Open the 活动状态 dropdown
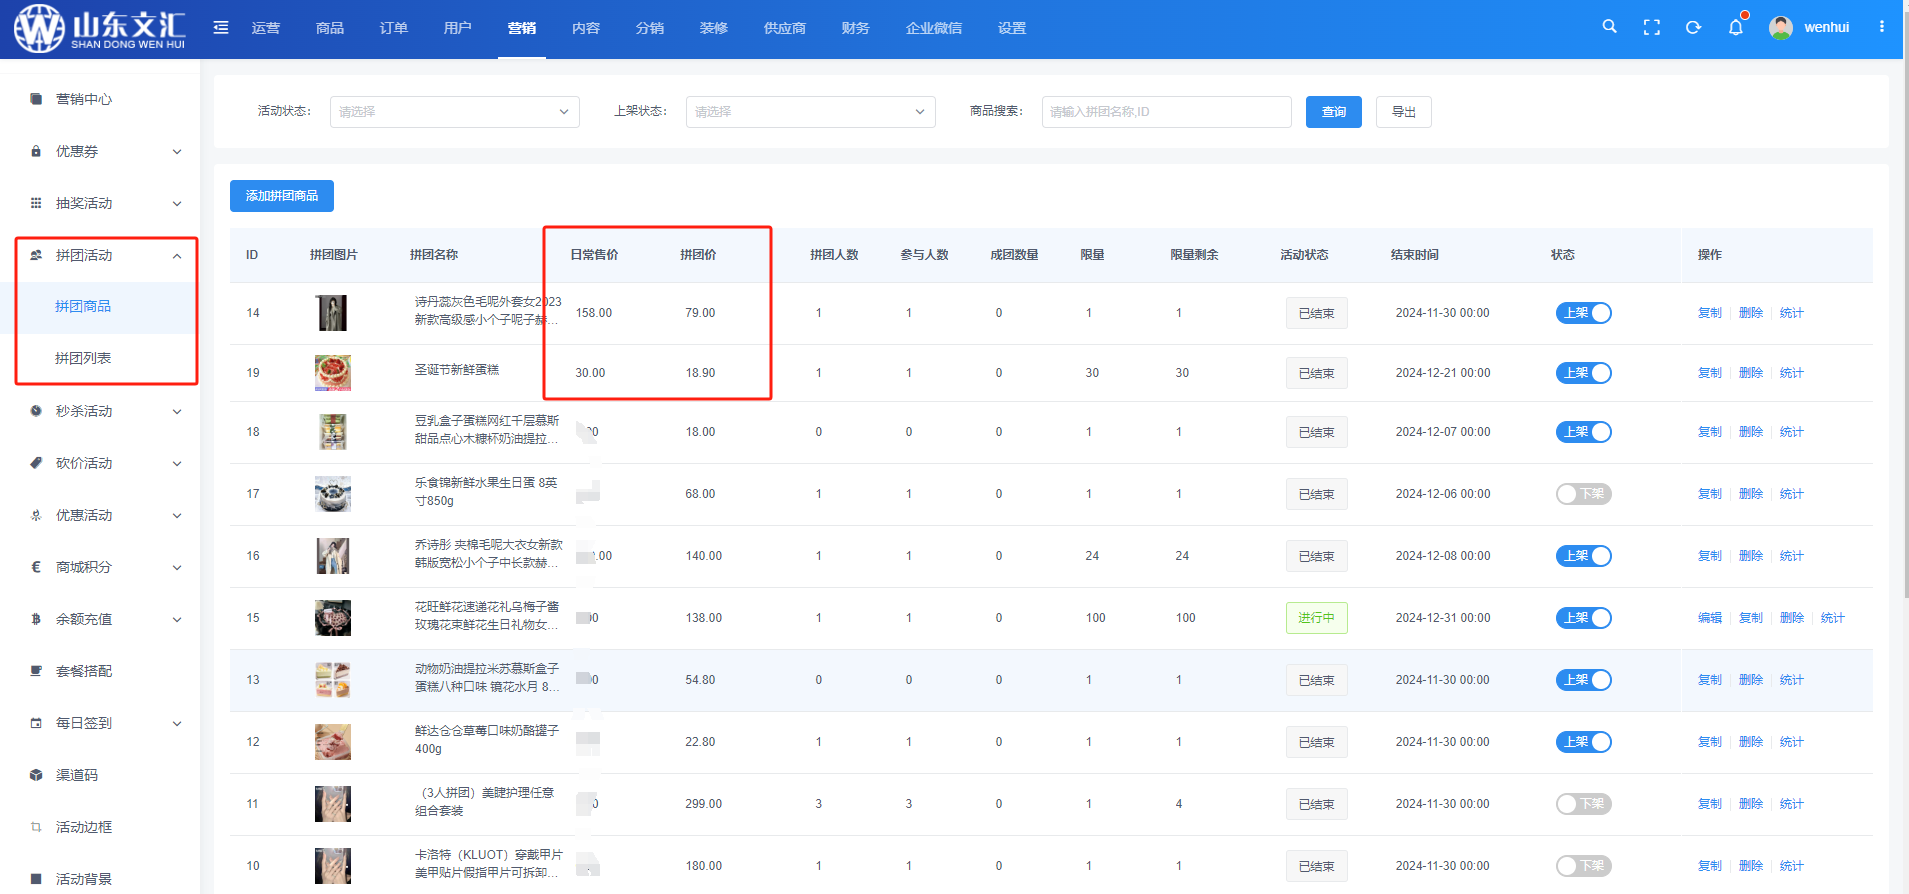 point(454,112)
